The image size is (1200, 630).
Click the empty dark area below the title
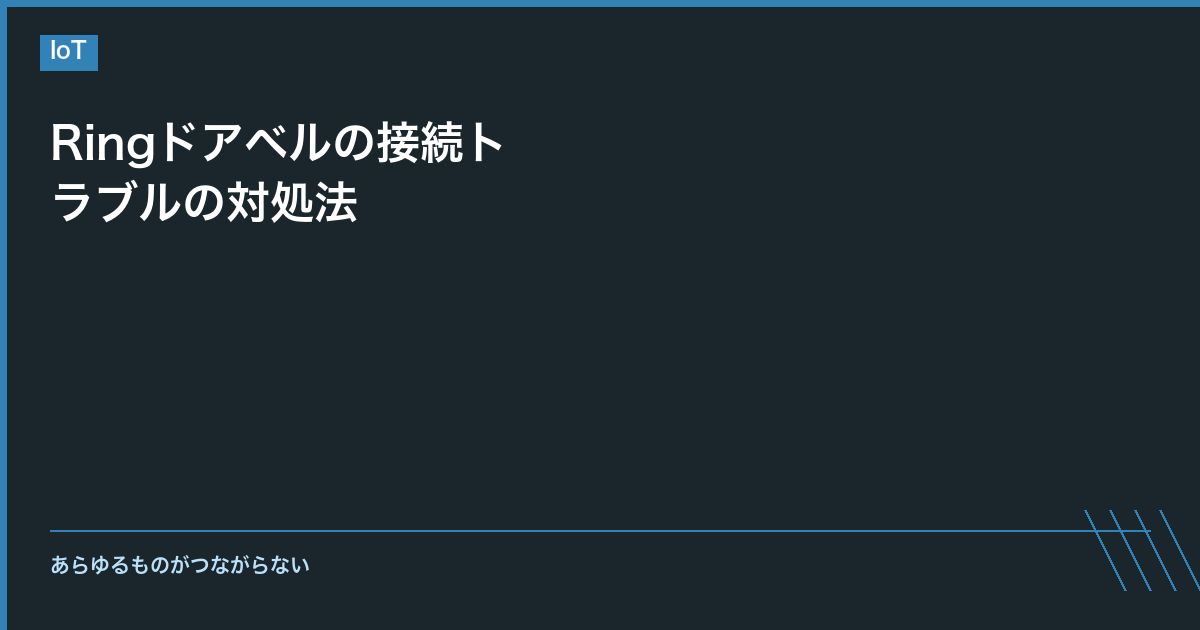600,380
